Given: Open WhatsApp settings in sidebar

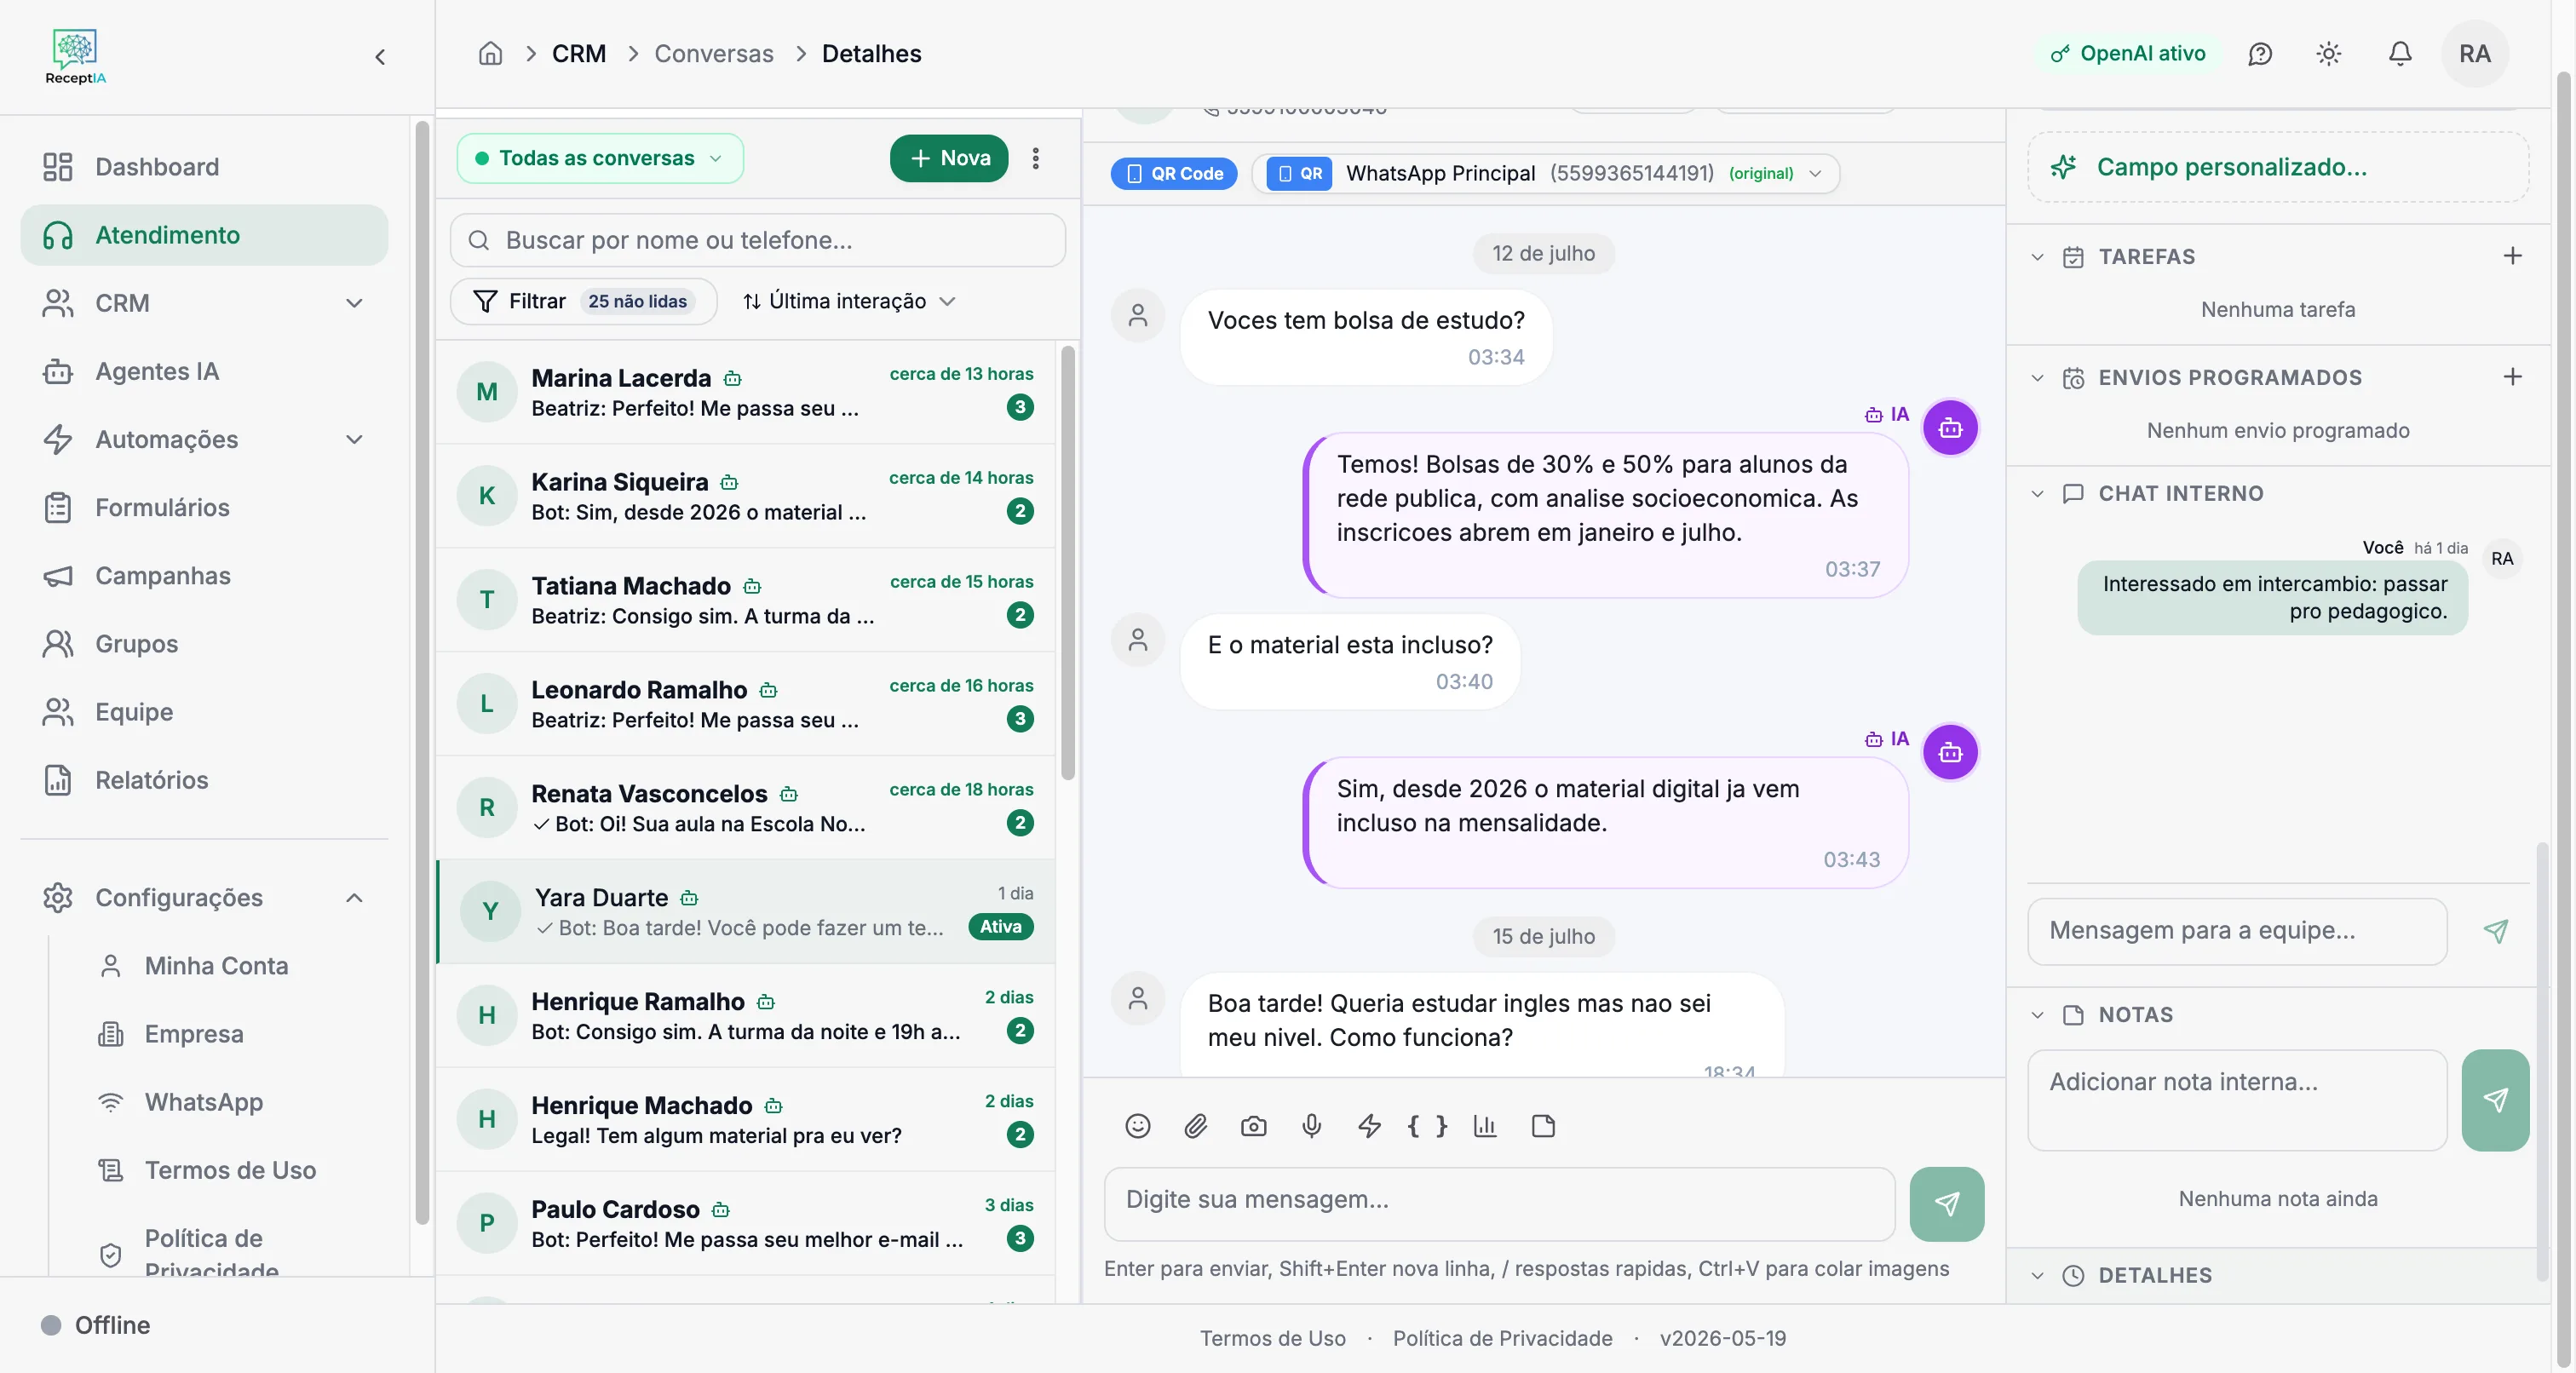Looking at the screenshot, I should pos(204,1102).
